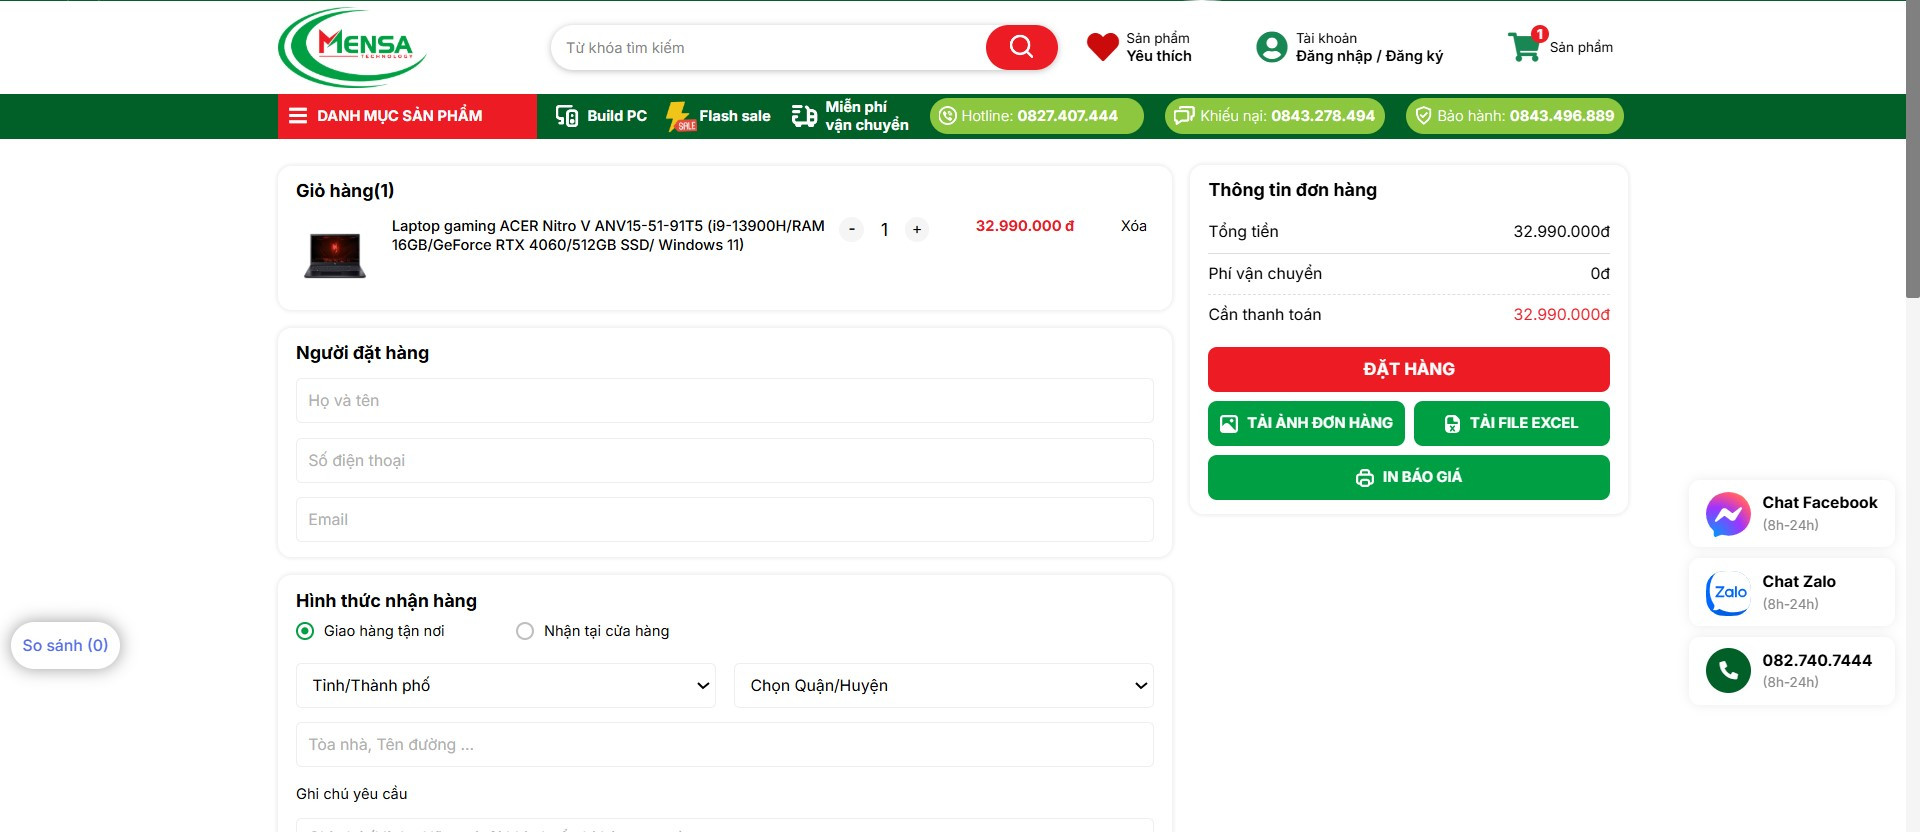Click the Hotline phone icon
1920x832 pixels.
947,116
